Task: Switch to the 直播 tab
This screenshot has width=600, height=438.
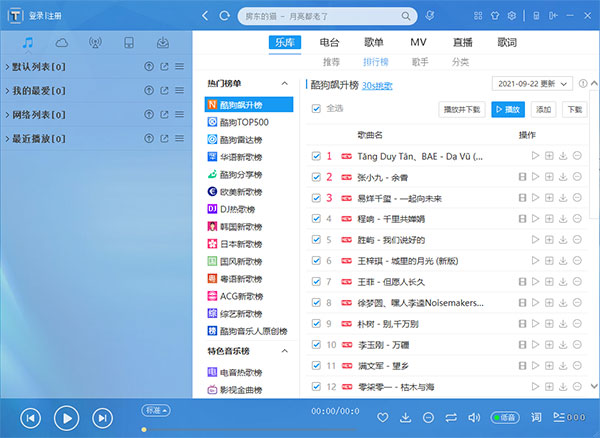Action: click(x=463, y=42)
